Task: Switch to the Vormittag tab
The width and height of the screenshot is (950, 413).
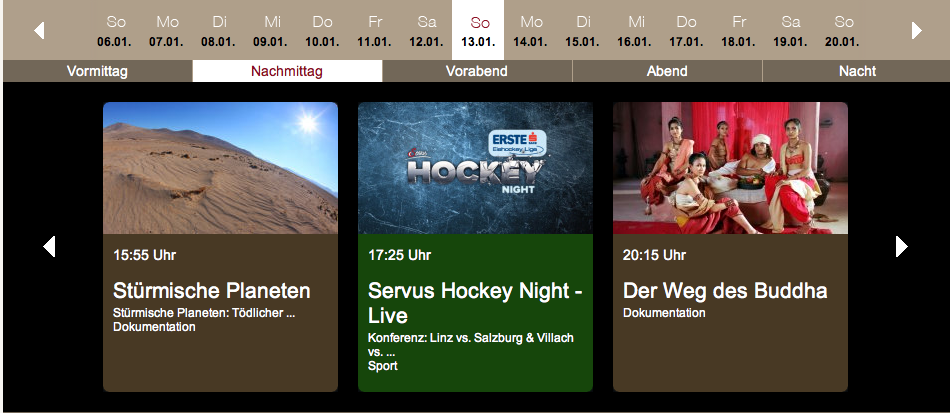Action: [98, 71]
